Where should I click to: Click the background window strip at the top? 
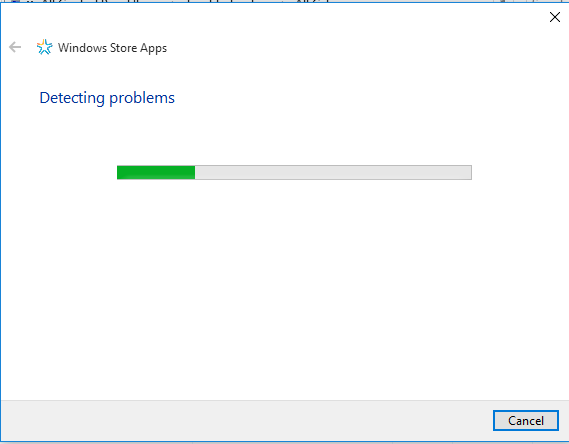[284, 1]
